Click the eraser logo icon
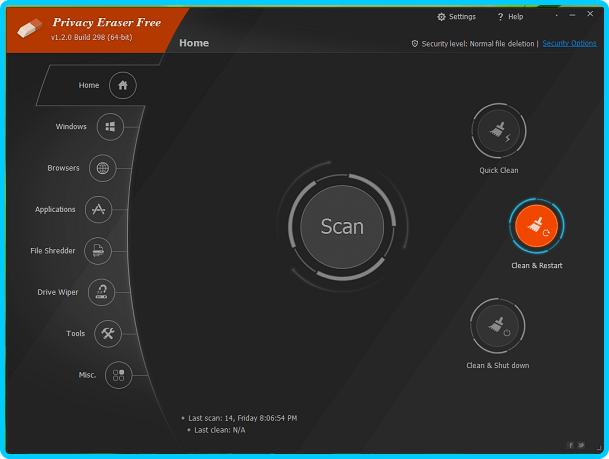The height and width of the screenshot is (459, 609). [30, 28]
